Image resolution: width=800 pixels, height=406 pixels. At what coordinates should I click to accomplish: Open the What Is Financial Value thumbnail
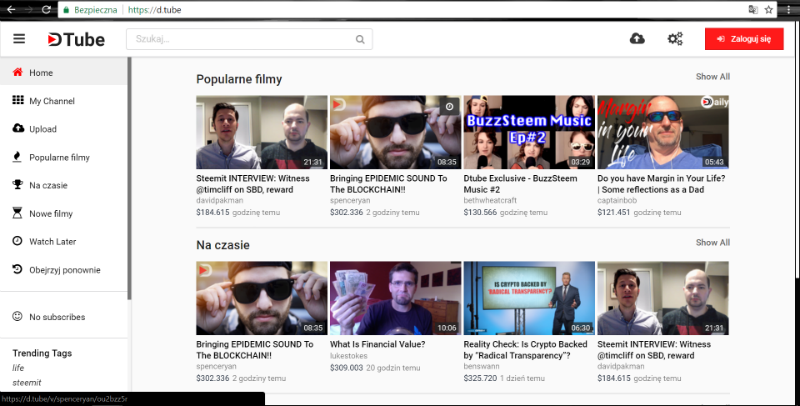[395, 298]
